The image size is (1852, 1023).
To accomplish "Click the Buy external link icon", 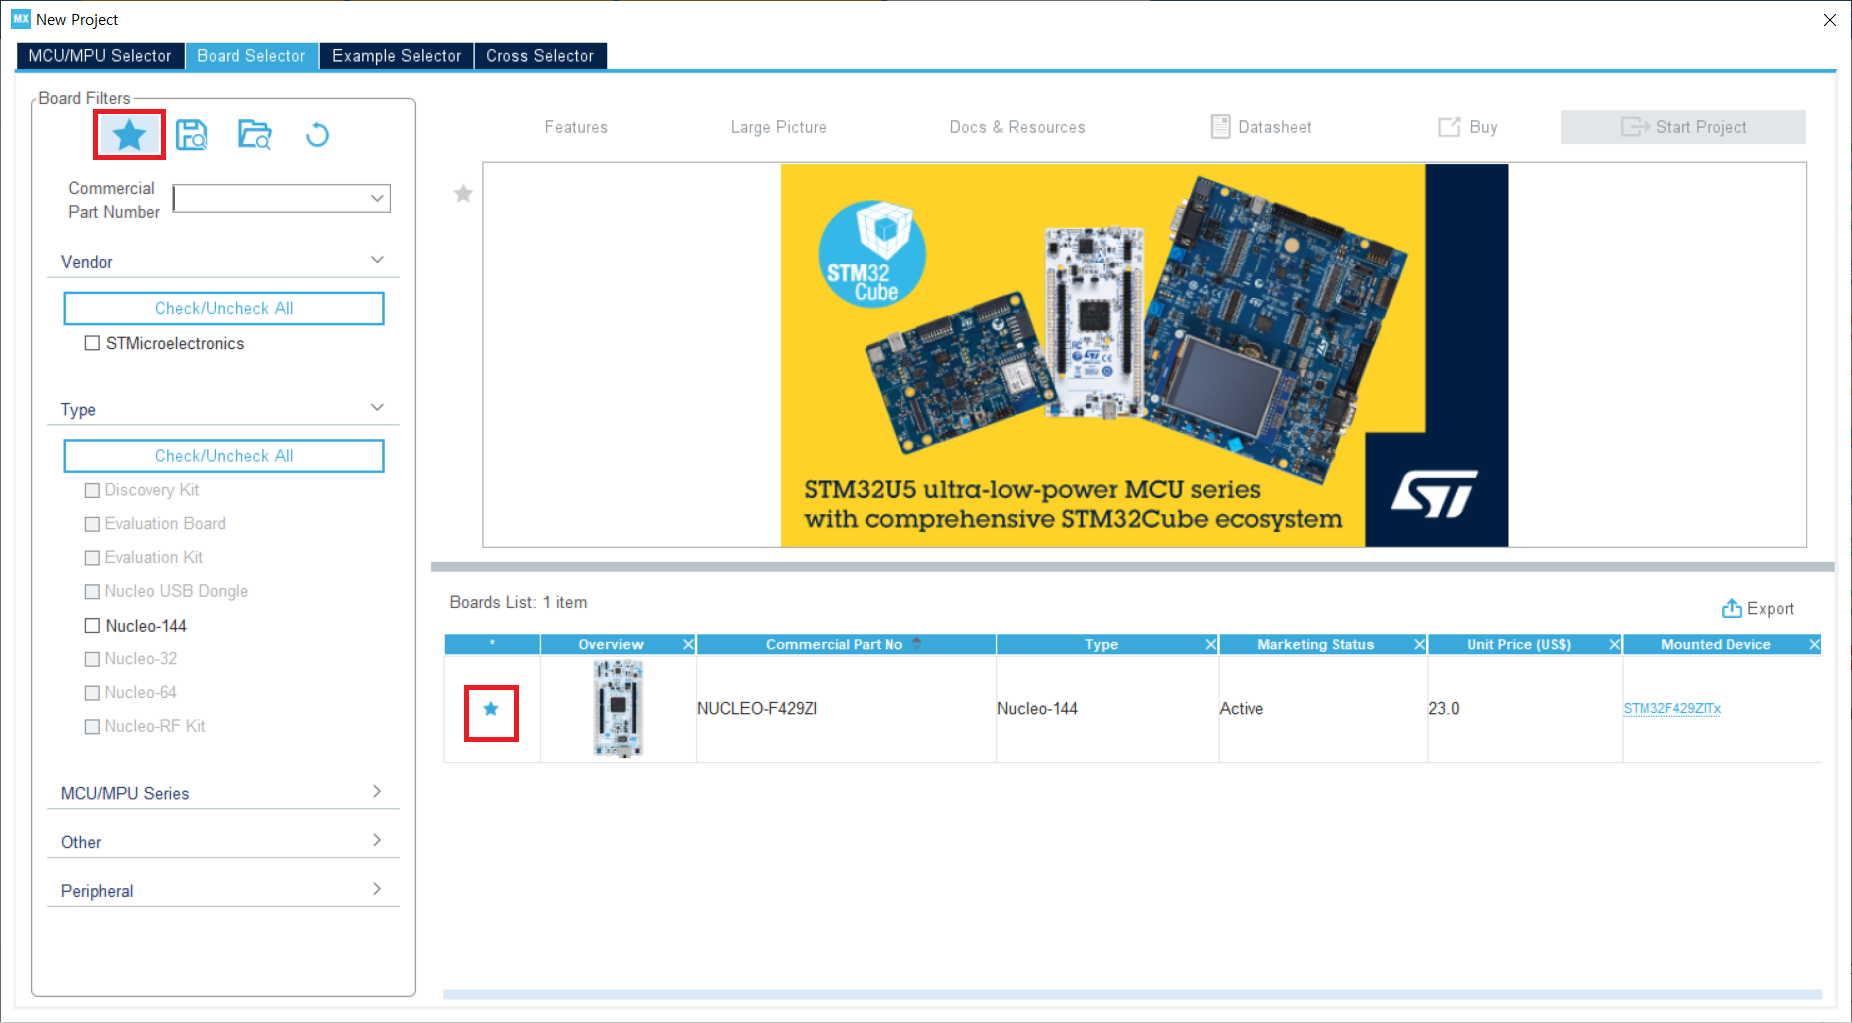I will [x=1449, y=127].
